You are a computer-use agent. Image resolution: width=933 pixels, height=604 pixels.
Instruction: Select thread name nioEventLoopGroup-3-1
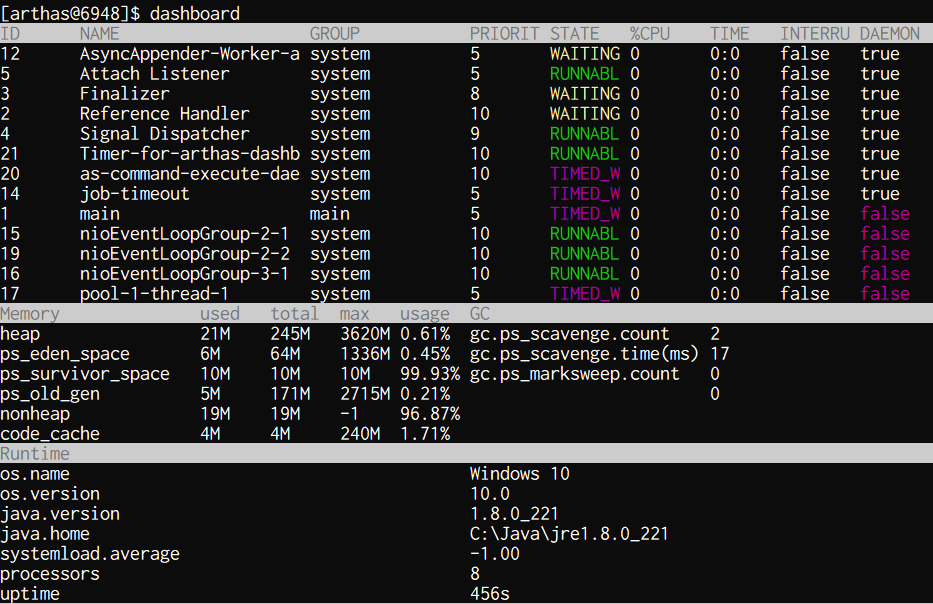click(x=184, y=274)
